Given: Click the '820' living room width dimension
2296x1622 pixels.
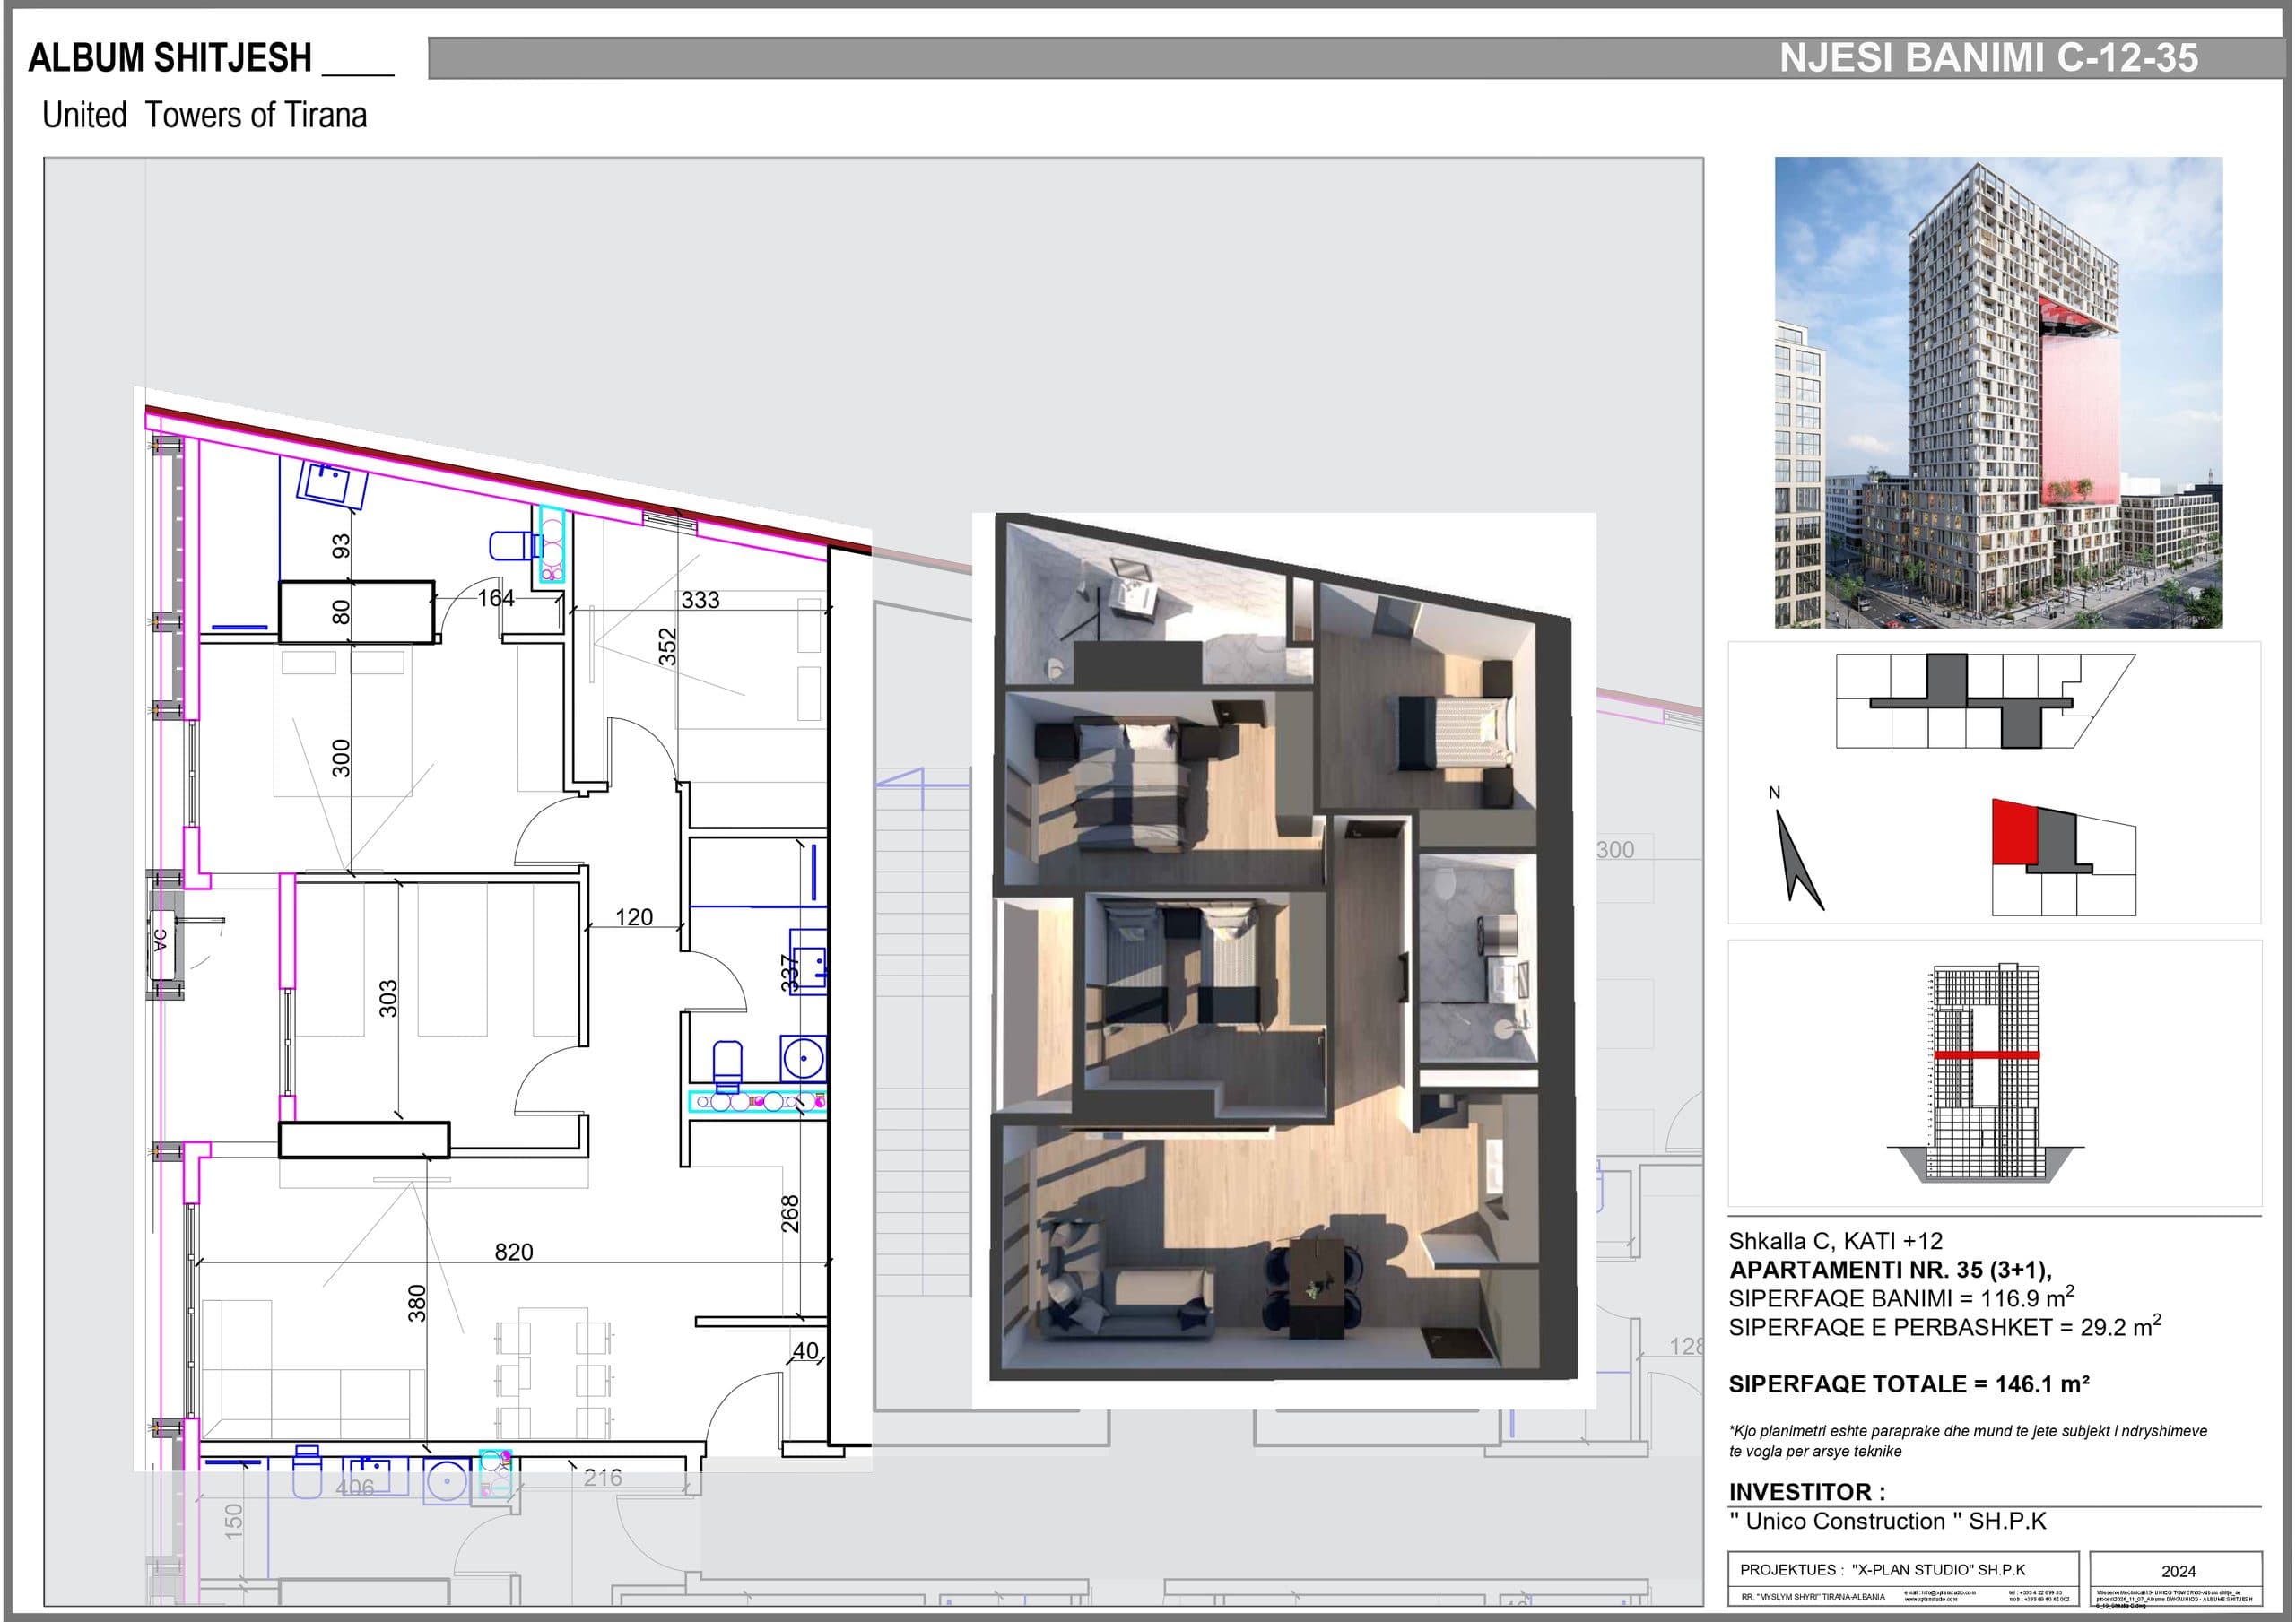Looking at the screenshot, I should [x=514, y=1252].
